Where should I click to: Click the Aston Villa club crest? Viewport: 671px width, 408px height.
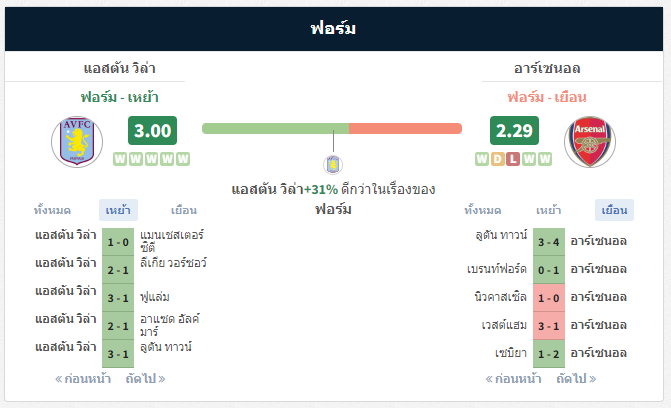click(77, 142)
